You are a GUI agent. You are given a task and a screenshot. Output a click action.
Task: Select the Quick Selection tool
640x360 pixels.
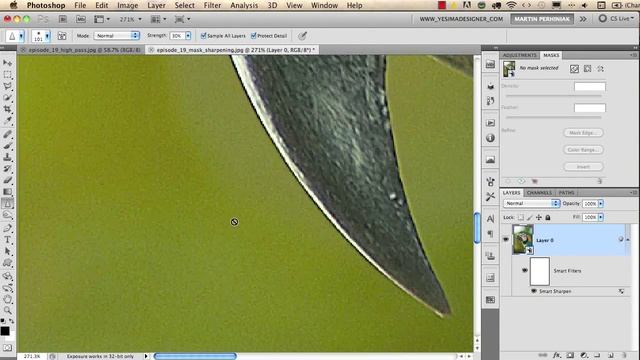pyautogui.click(x=7, y=97)
